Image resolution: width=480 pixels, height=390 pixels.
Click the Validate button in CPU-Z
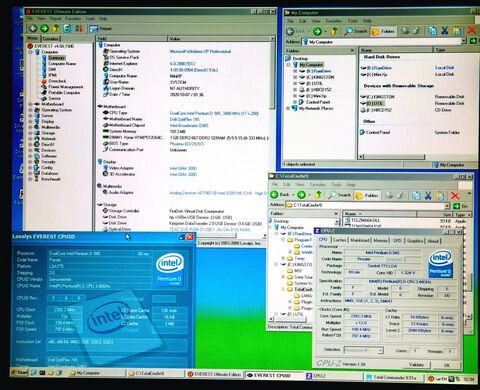click(416, 364)
